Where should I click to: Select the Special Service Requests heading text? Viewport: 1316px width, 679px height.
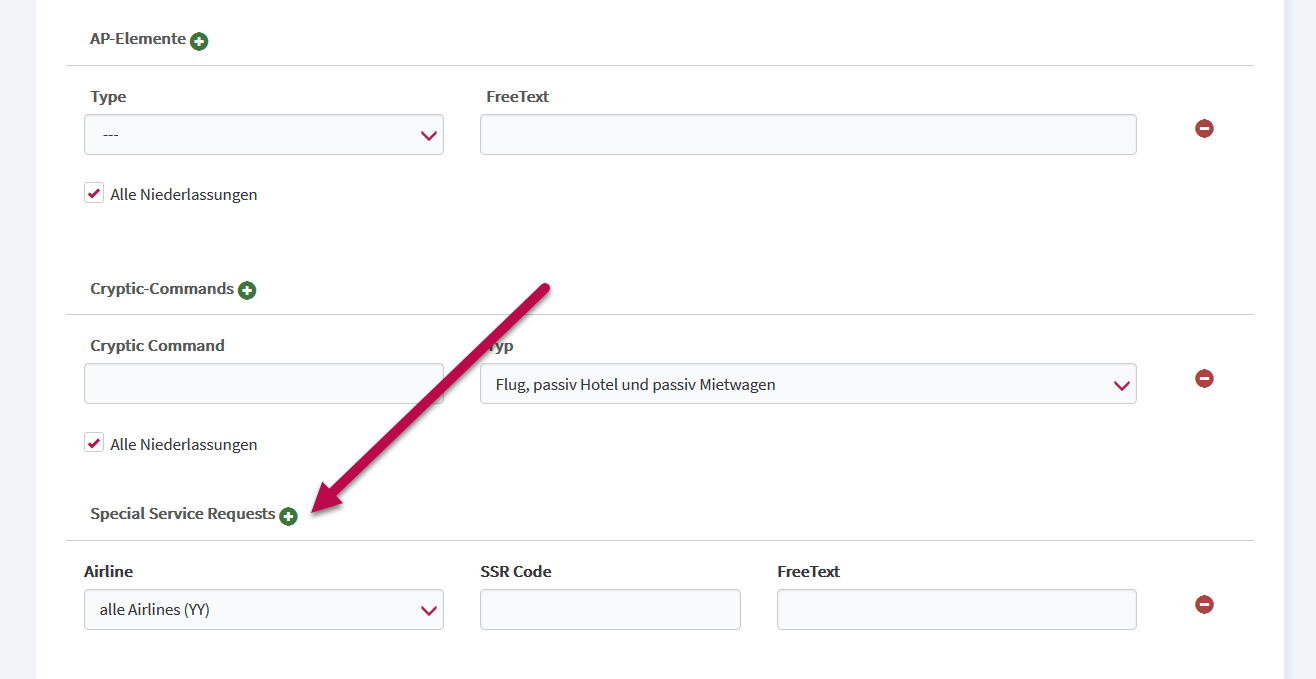182,514
